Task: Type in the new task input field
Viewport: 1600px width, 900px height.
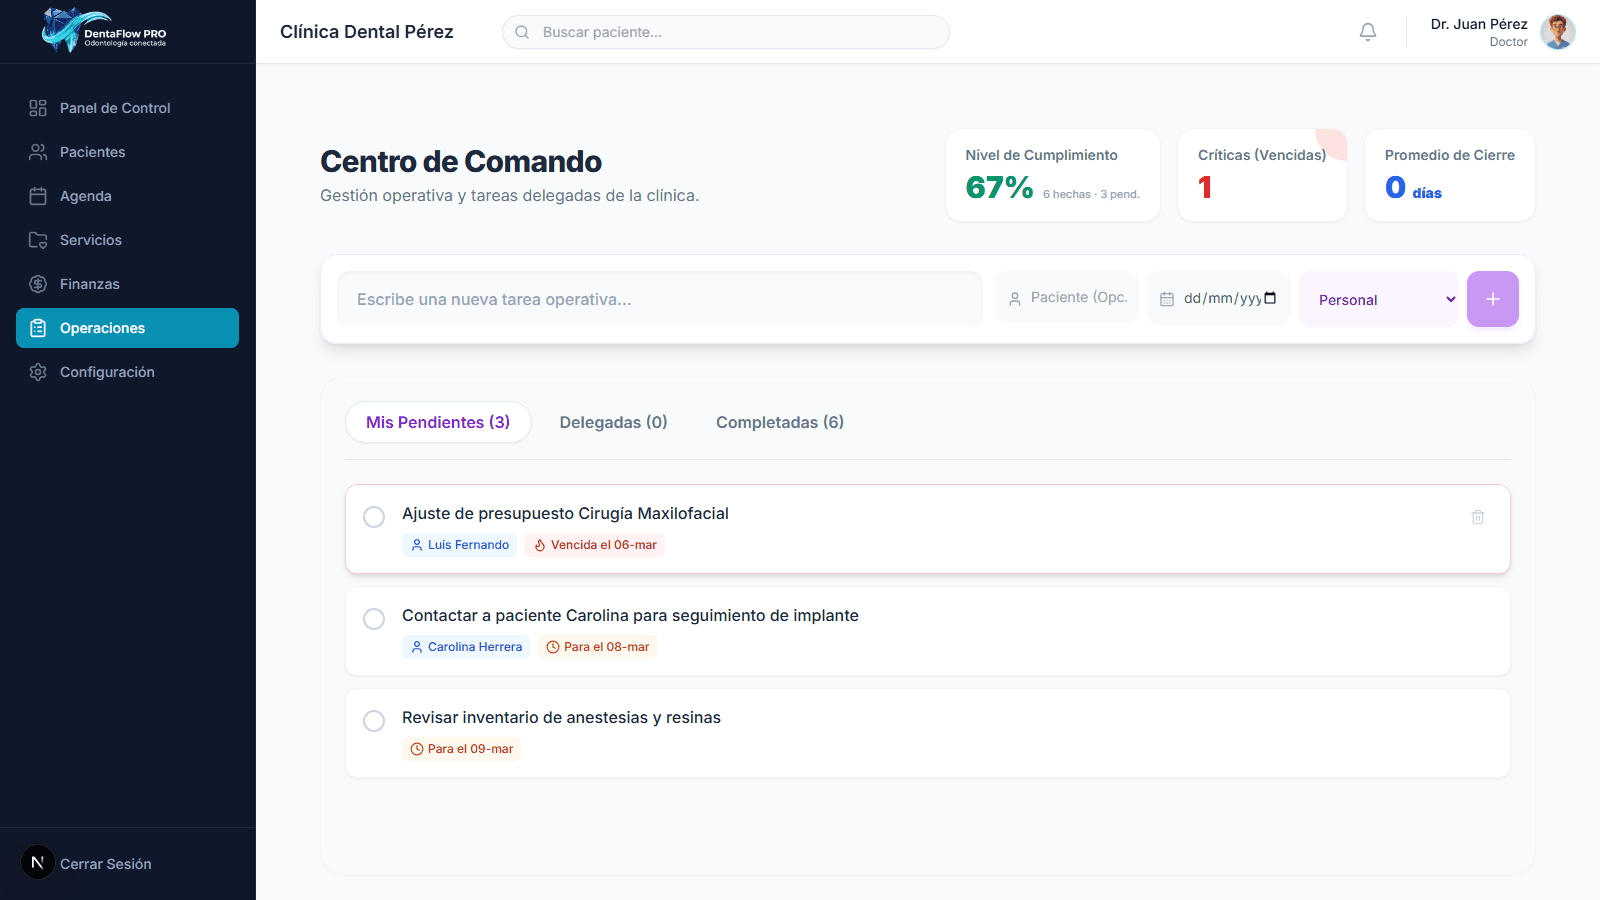Action: pyautogui.click(x=660, y=298)
